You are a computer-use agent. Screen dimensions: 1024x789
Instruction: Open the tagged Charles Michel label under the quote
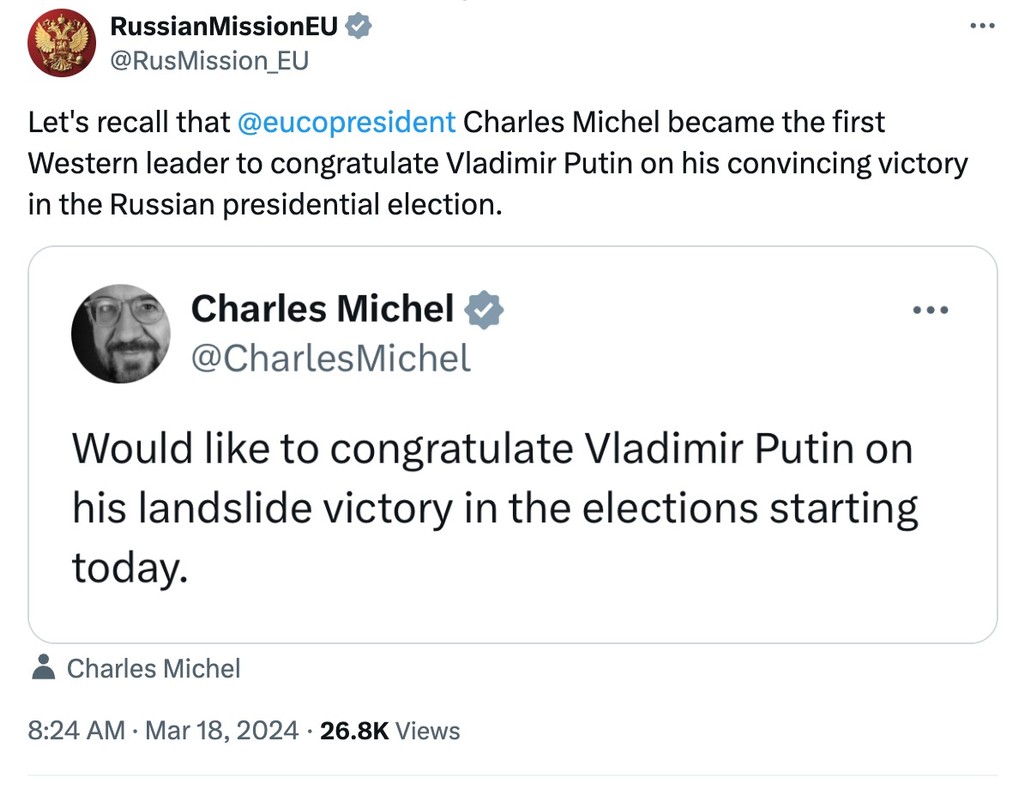pos(153,668)
